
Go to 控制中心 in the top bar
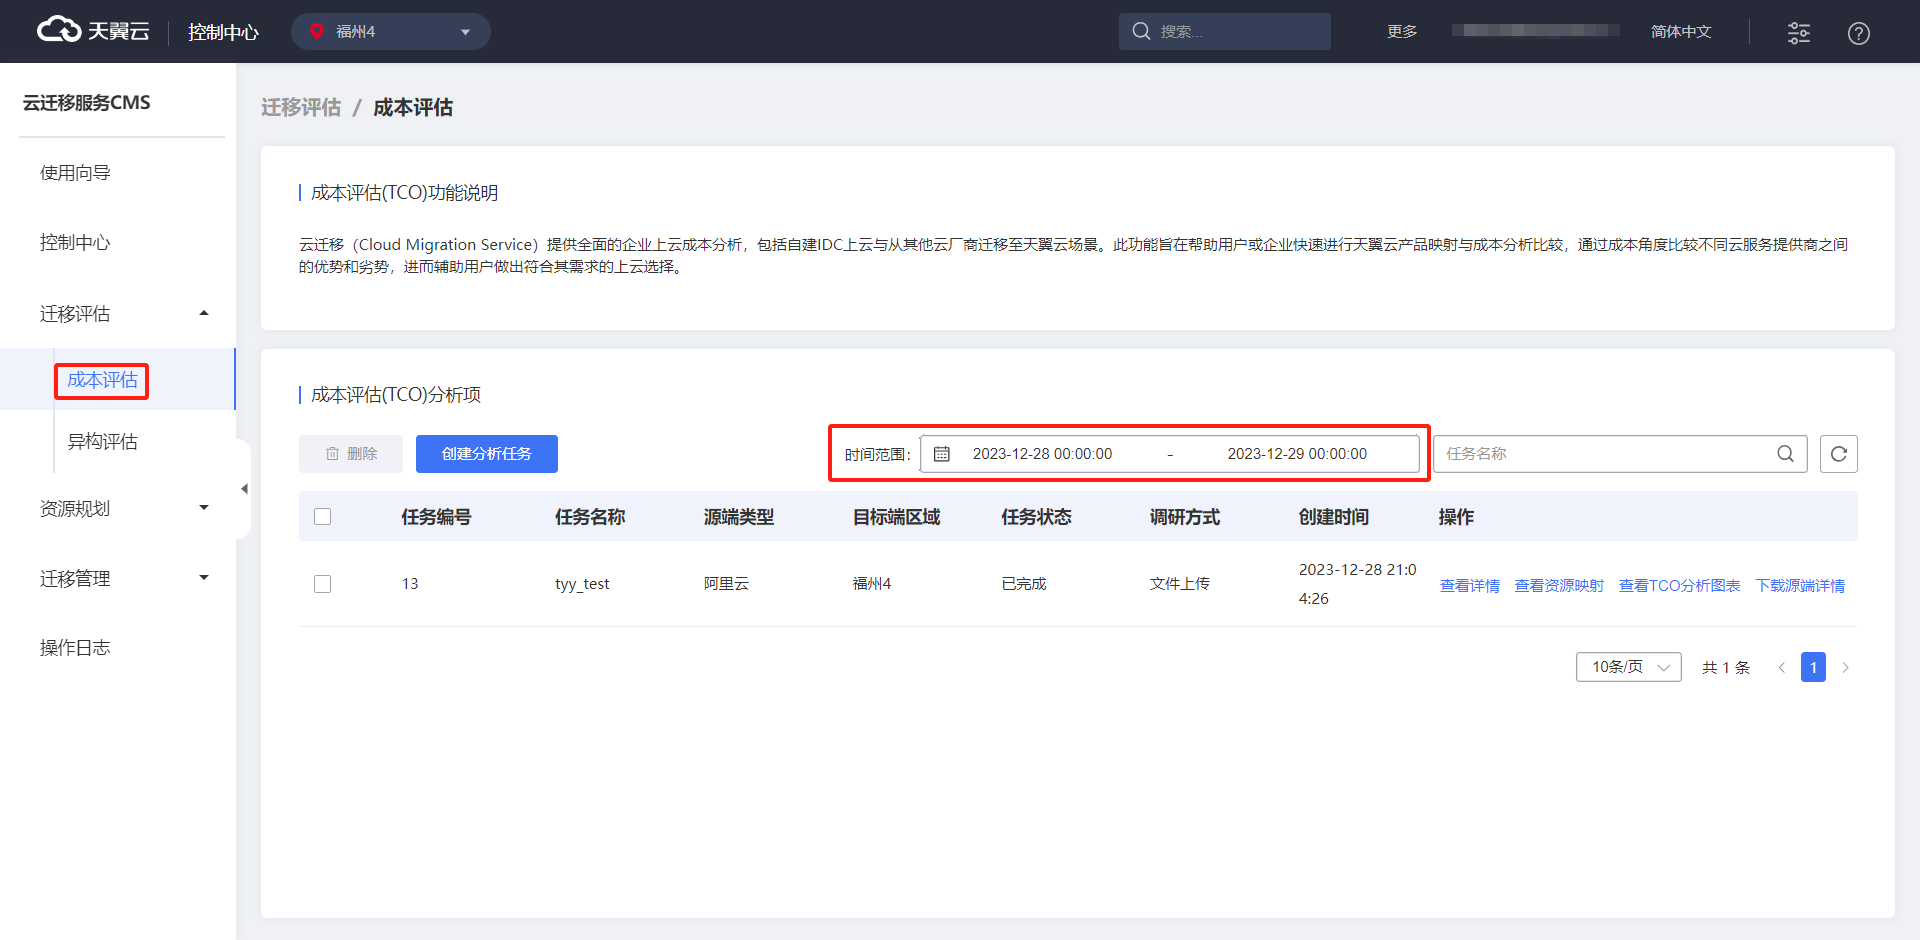(x=223, y=32)
